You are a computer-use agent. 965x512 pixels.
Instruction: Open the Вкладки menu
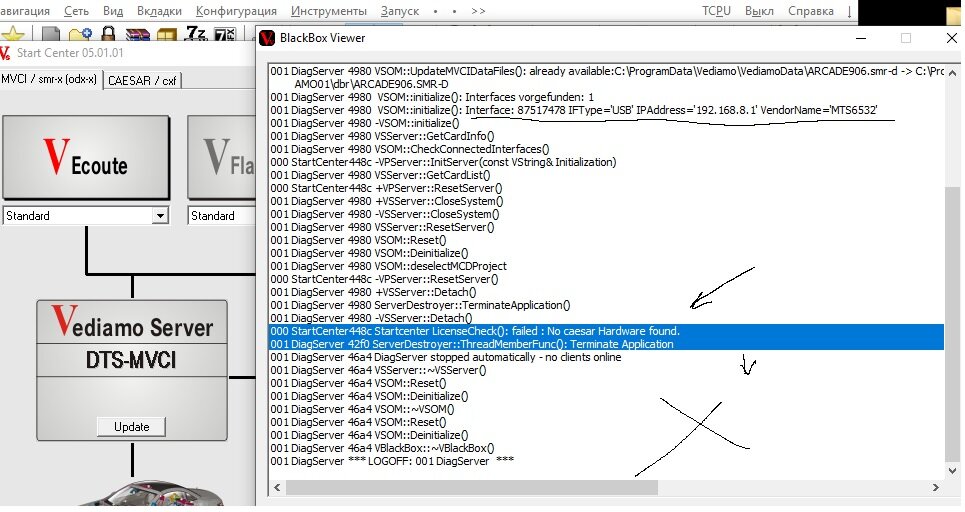pos(159,11)
